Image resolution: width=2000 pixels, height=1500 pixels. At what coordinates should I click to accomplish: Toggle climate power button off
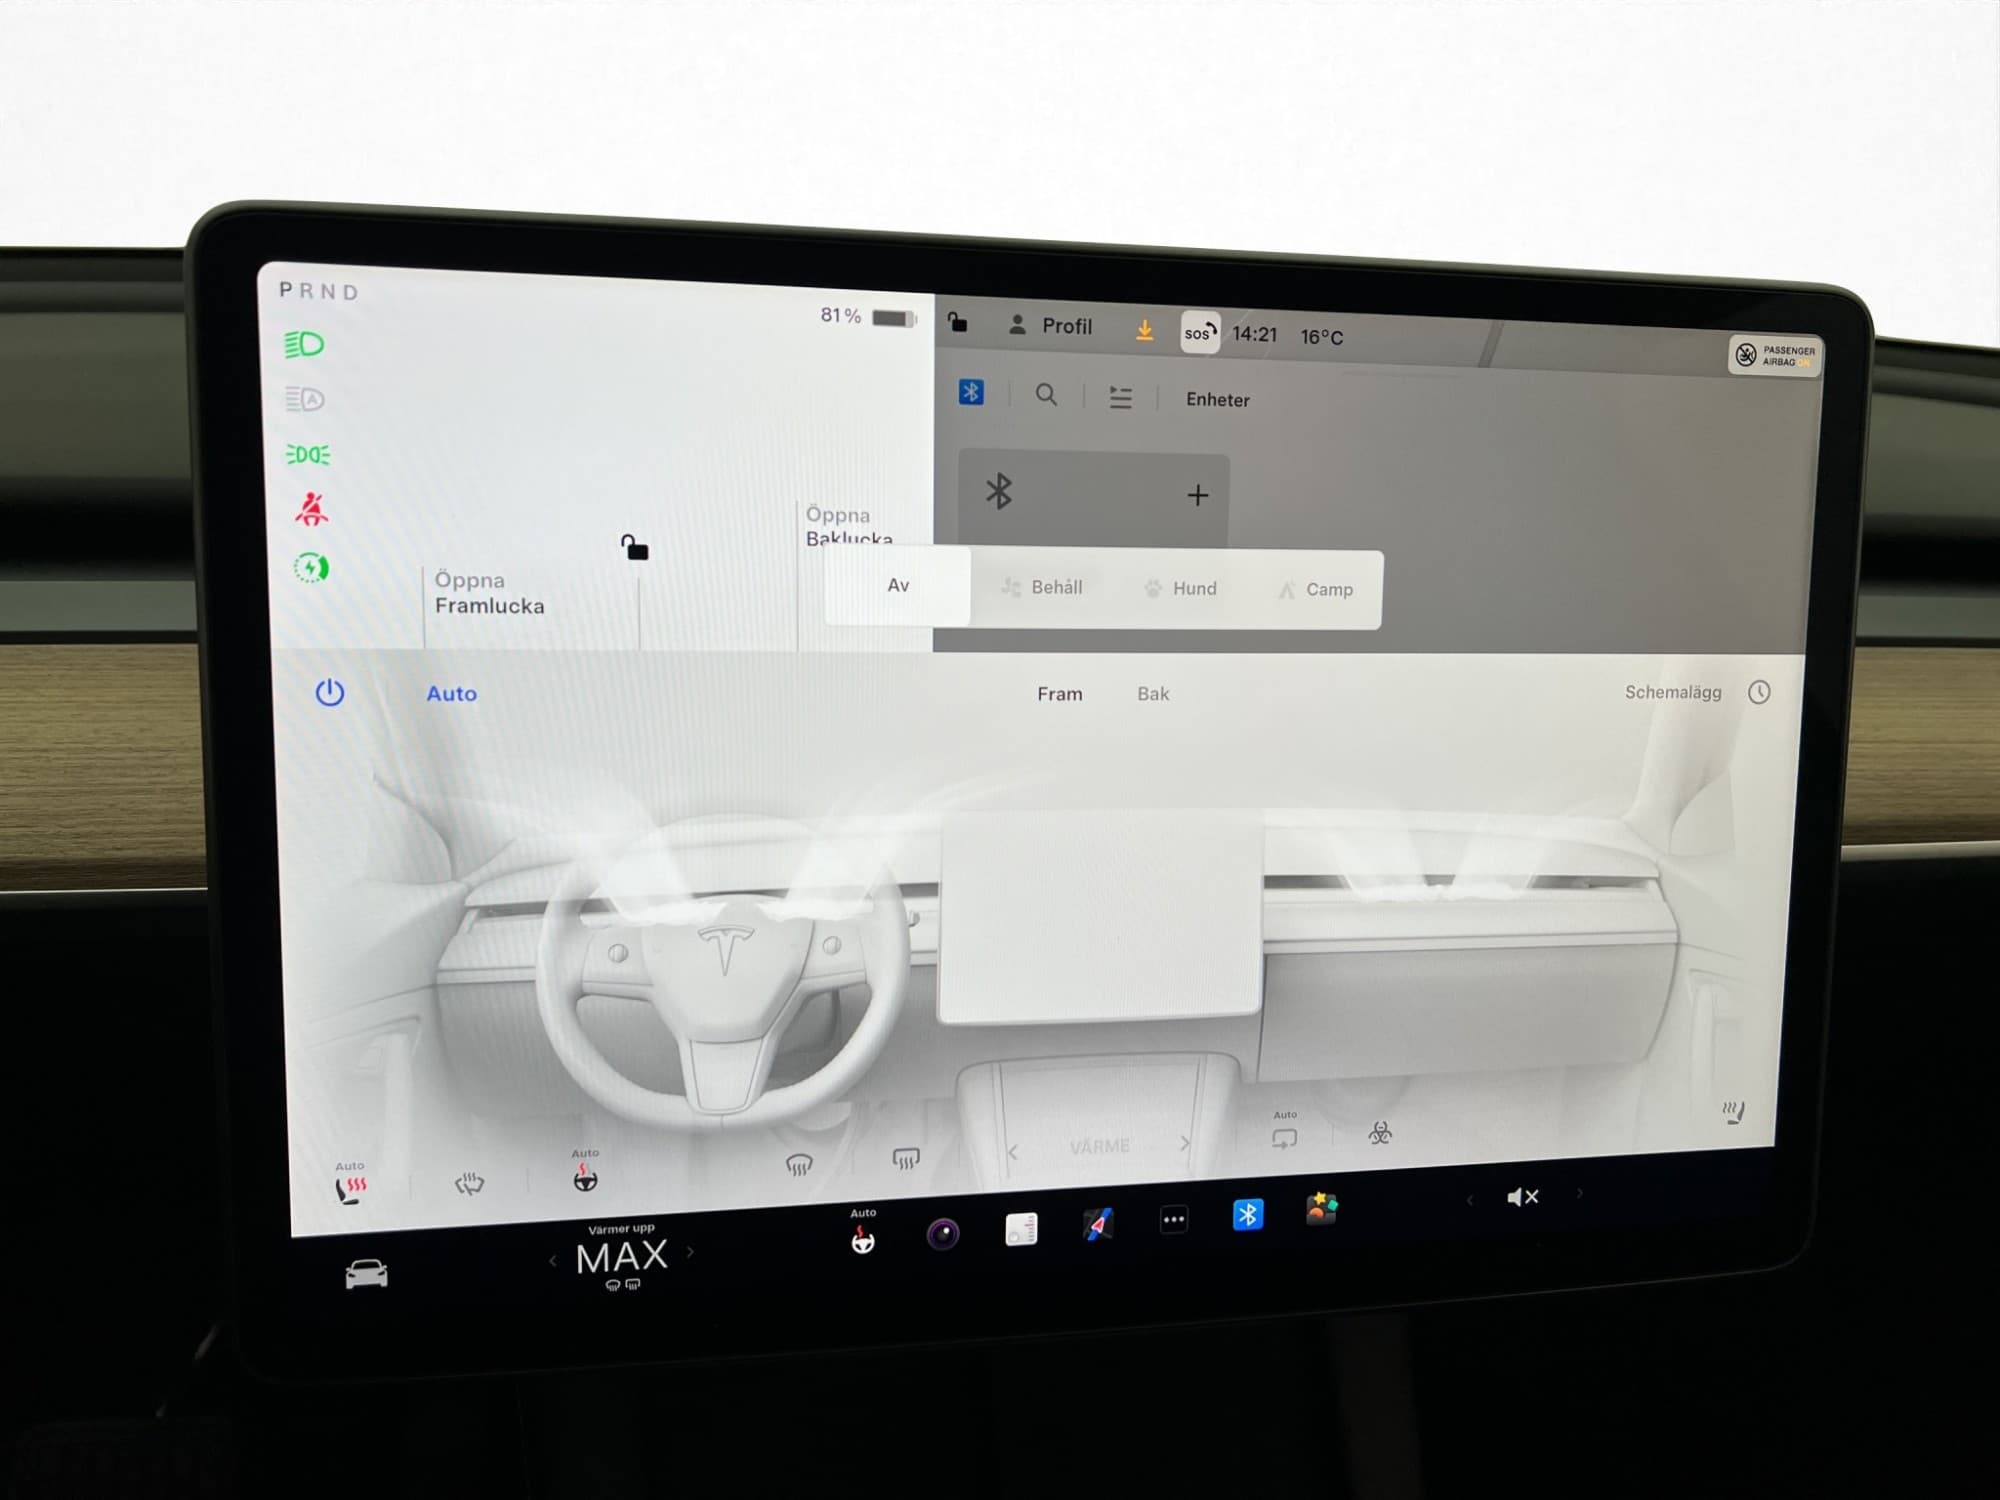tap(330, 693)
